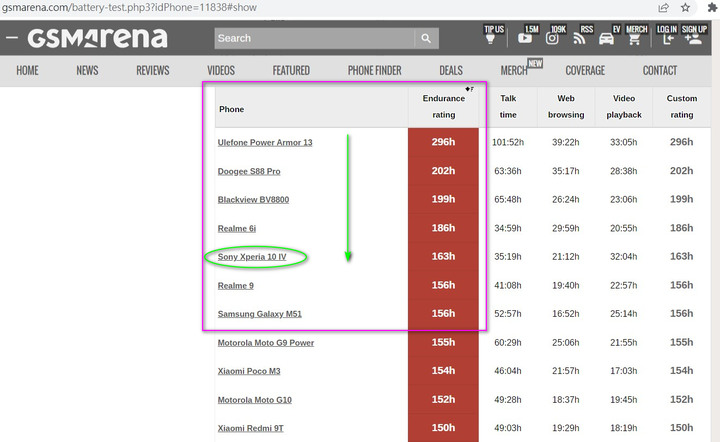Open the Videos menu item

[x=221, y=70]
